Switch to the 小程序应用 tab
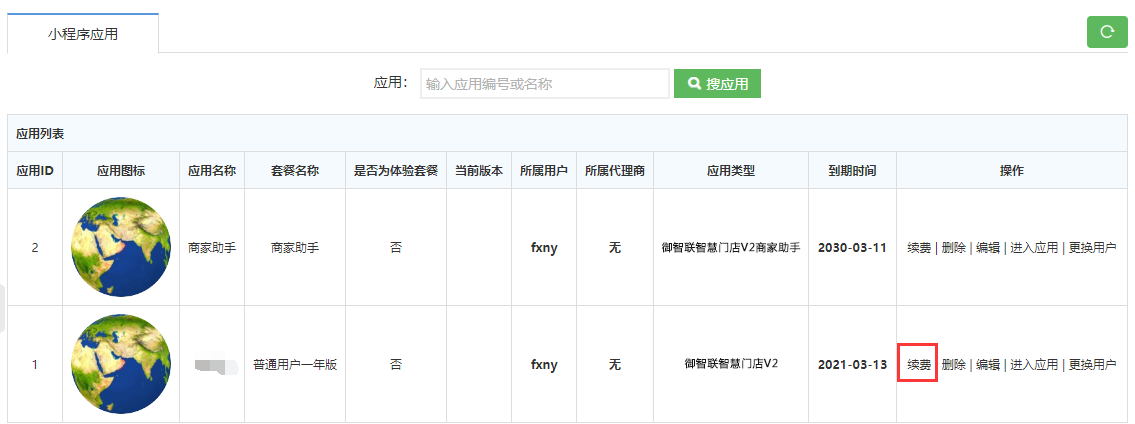Screen dimensions: 1135x424 pos(83,34)
